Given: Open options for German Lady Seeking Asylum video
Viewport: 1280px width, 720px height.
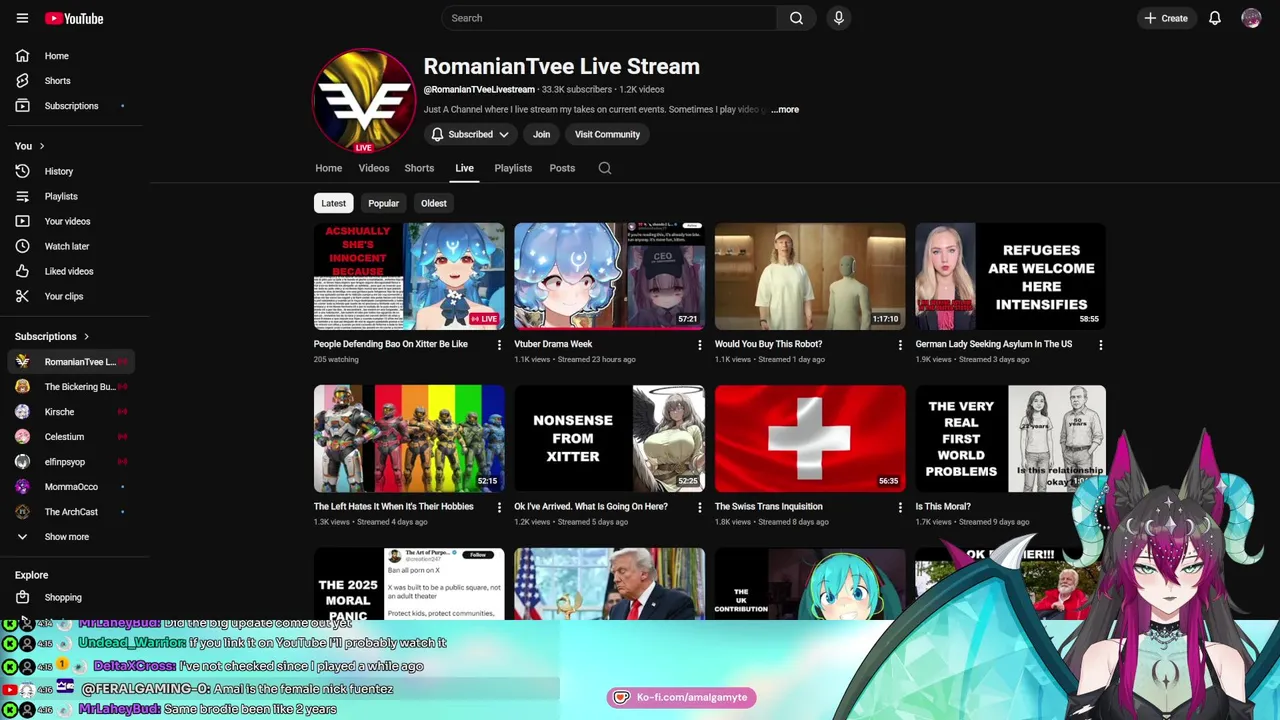Looking at the screenshot, I should click(1100, 345).
